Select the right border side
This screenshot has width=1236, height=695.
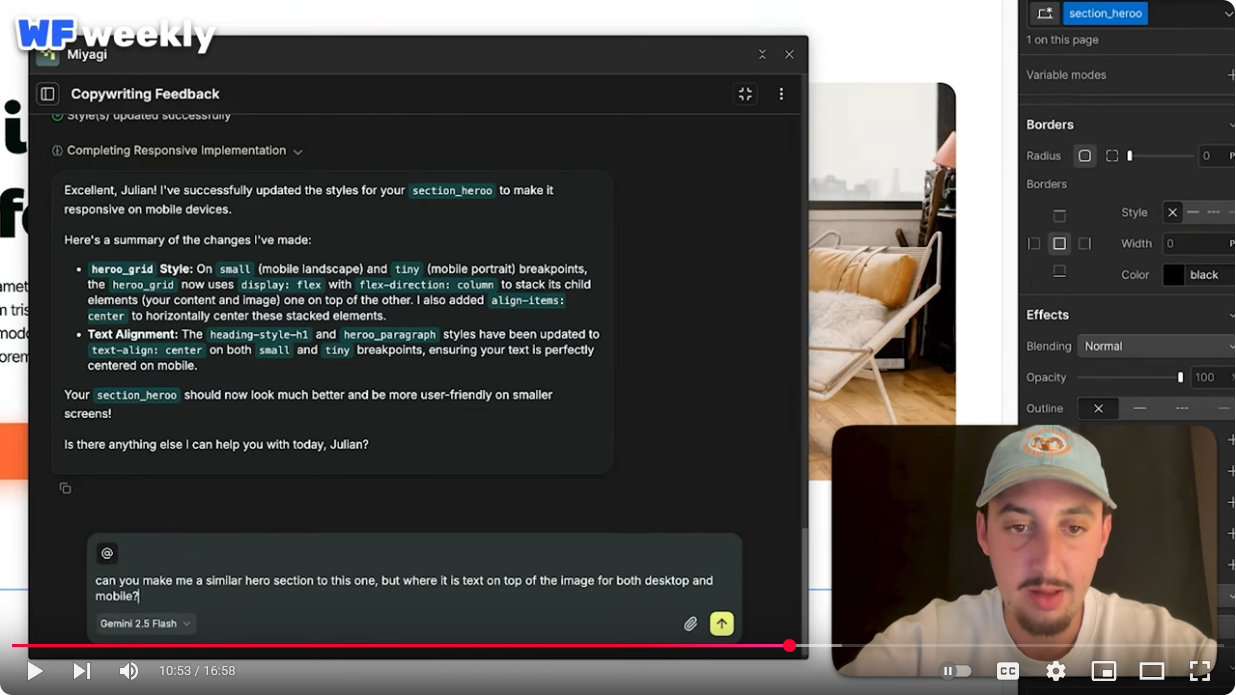(1085, 243)
